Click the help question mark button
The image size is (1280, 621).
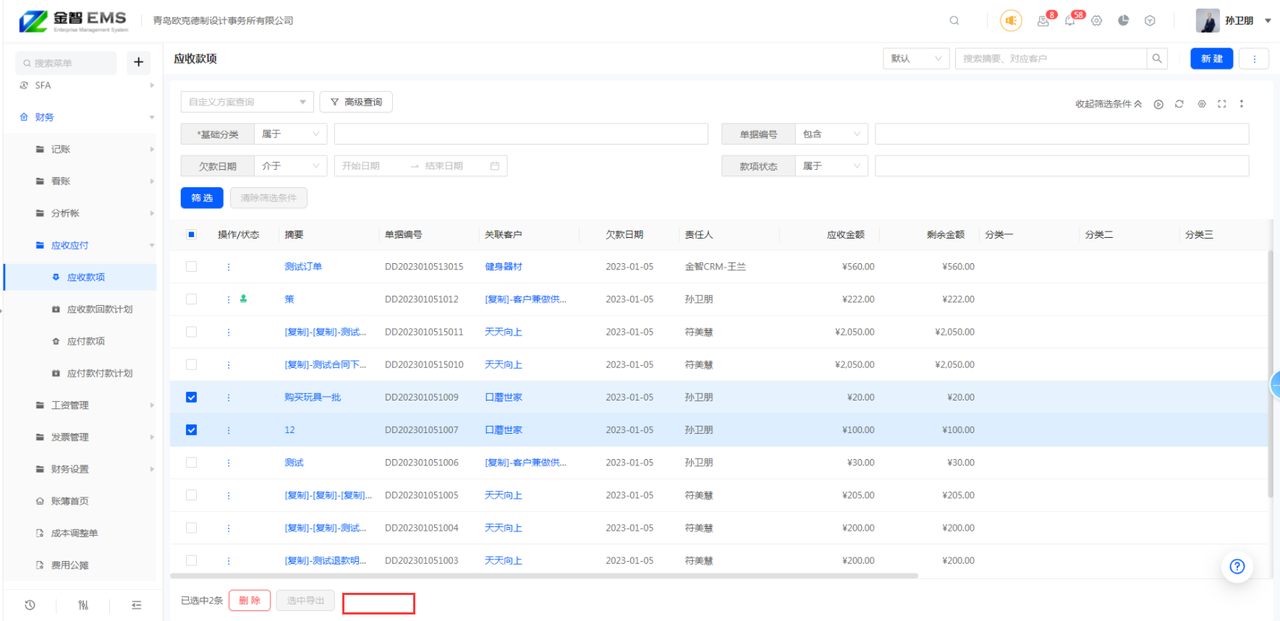pos(1237,567)
